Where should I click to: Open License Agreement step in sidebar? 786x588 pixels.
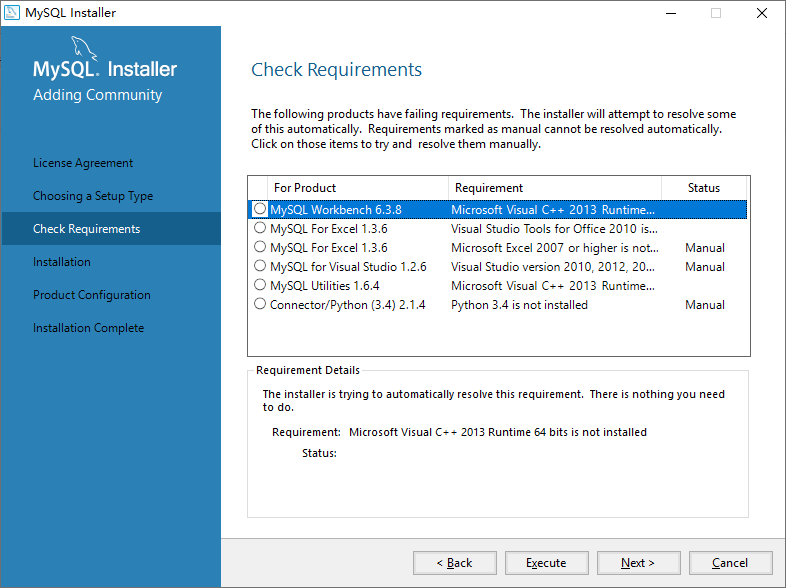tap(83, 163)
